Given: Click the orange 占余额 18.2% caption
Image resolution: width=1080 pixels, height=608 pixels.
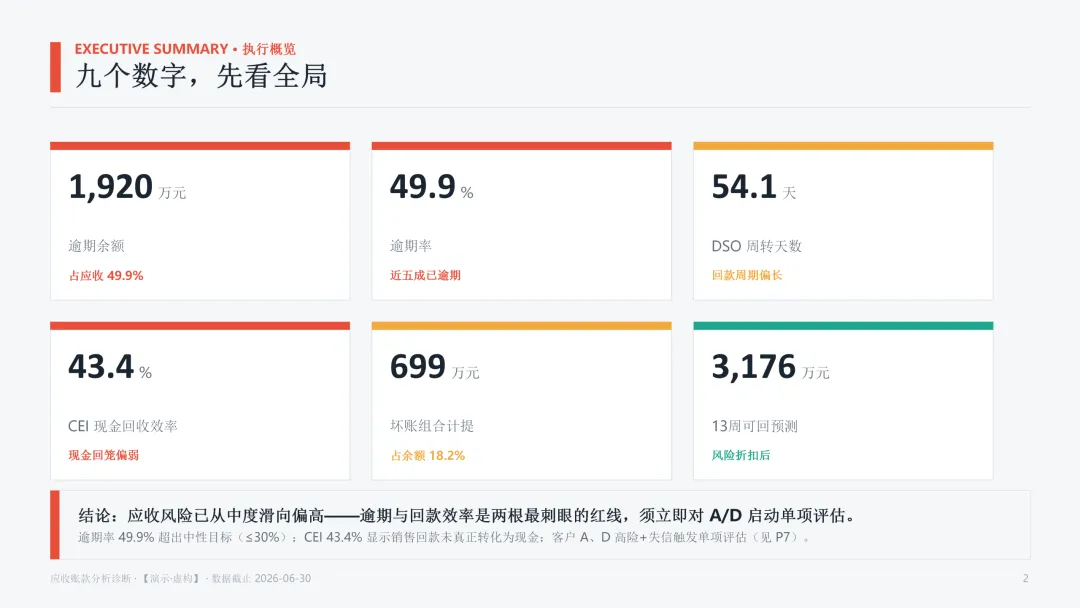Looking at the screenshot, I should point(428,456).
